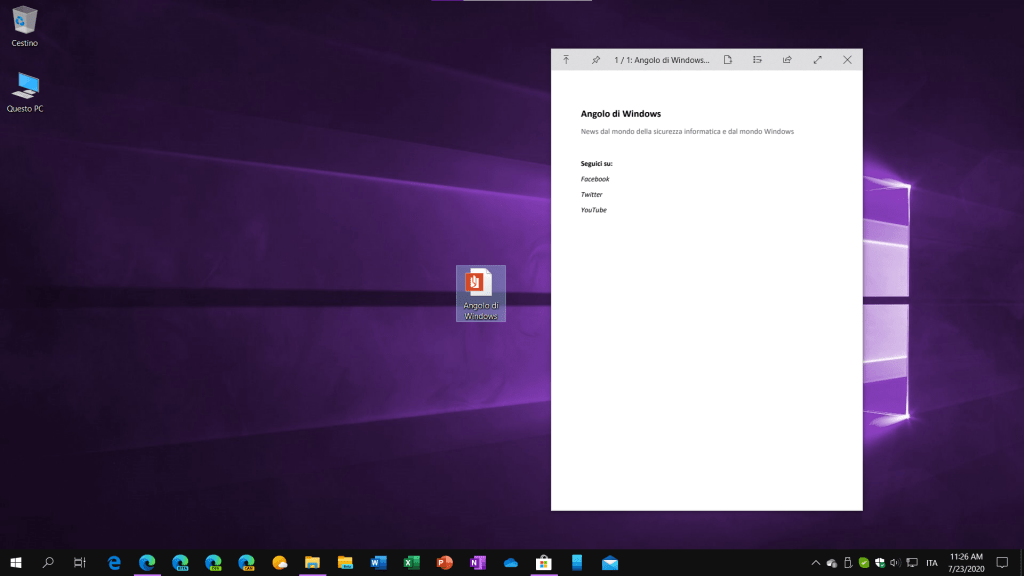Pin the preview window

595,60
